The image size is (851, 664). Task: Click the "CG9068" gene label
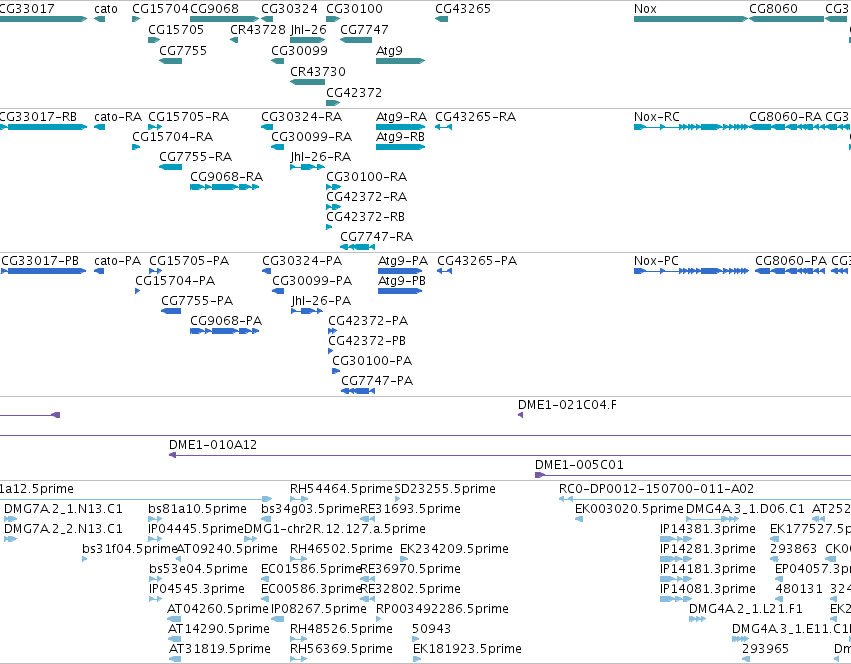point(214,9)
